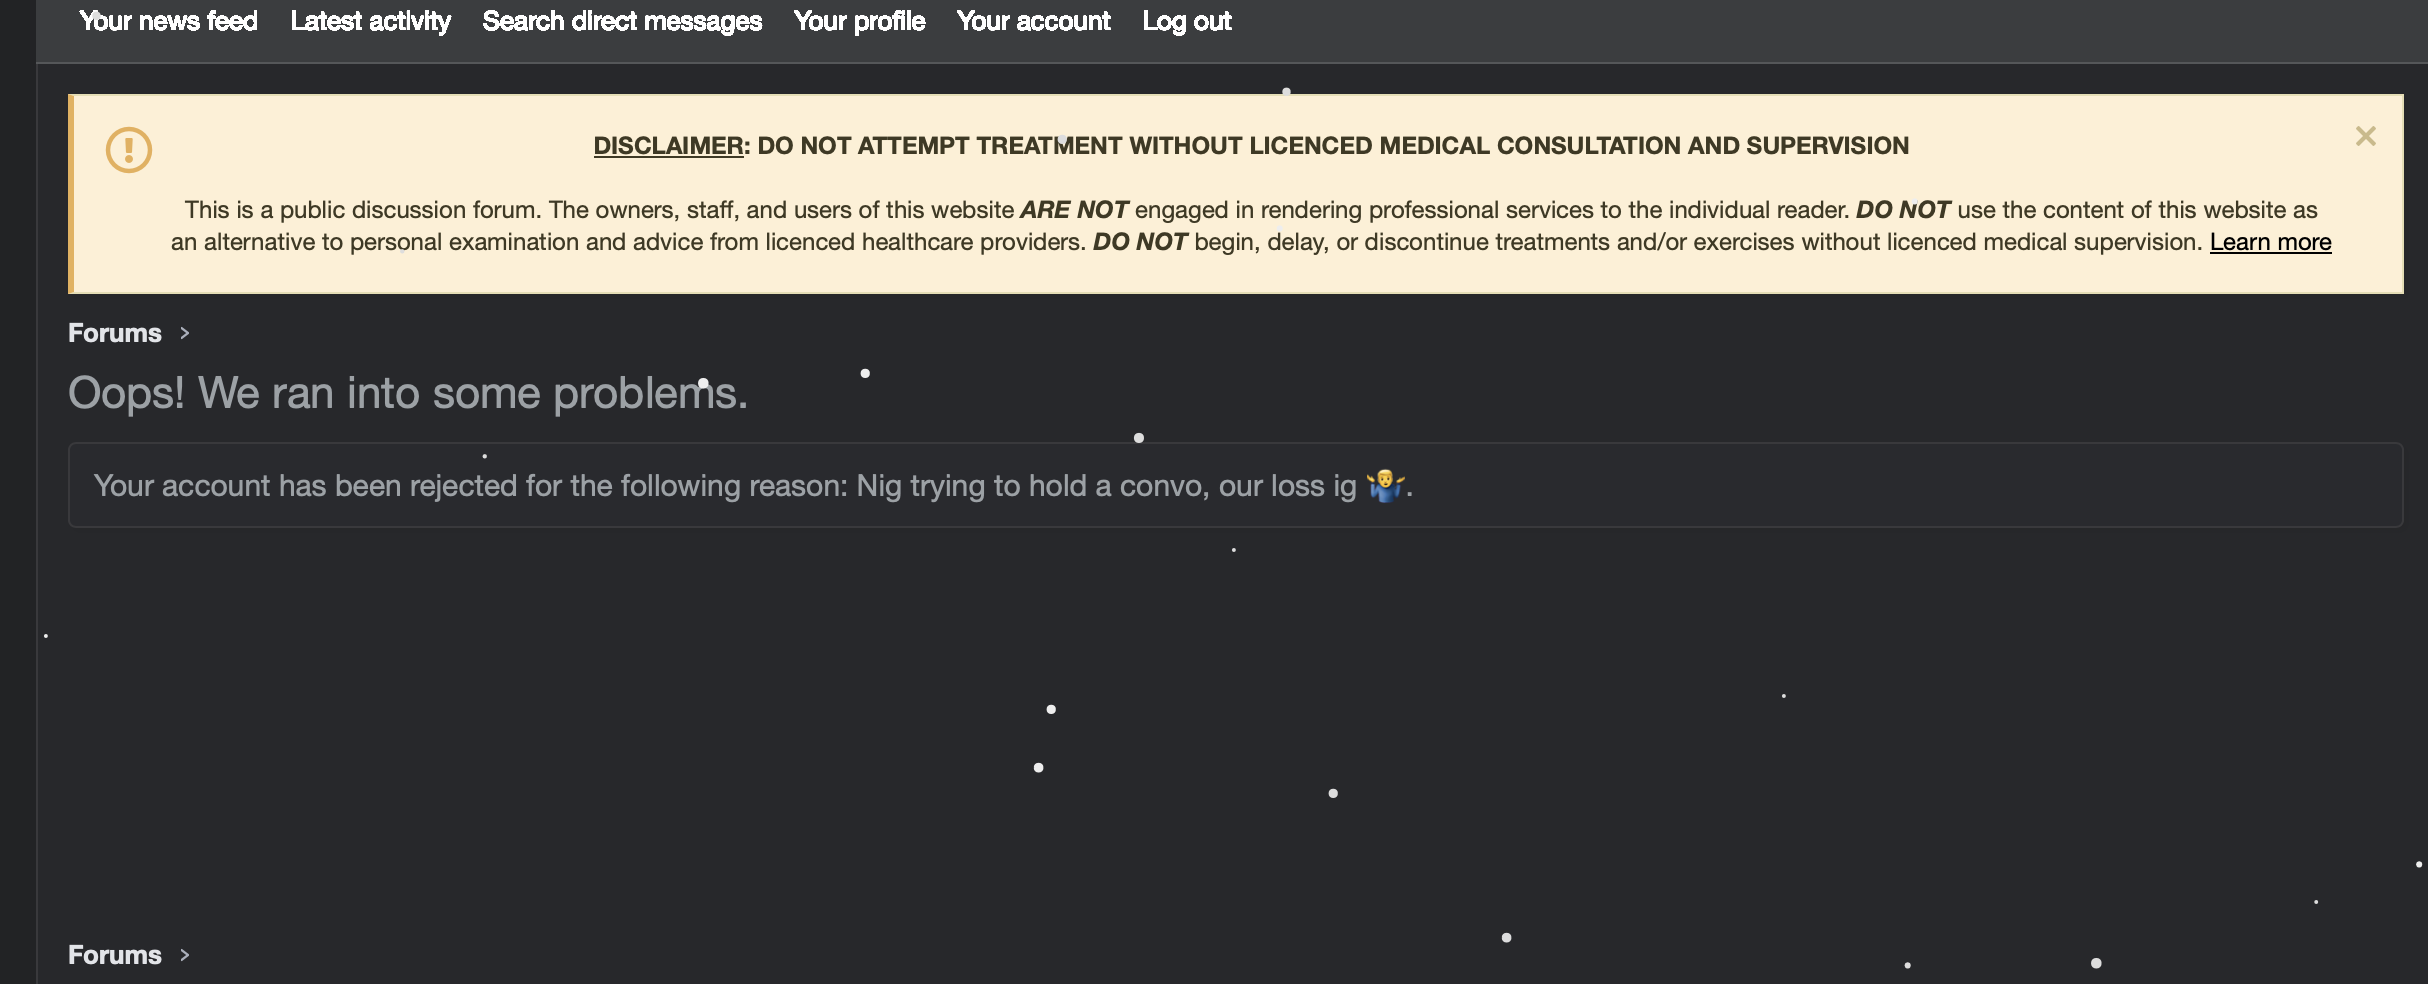2428x984 pixels.
Task: Click the italic 'ARE NOT' text in disclaimer
Action: pos(1074,210)
